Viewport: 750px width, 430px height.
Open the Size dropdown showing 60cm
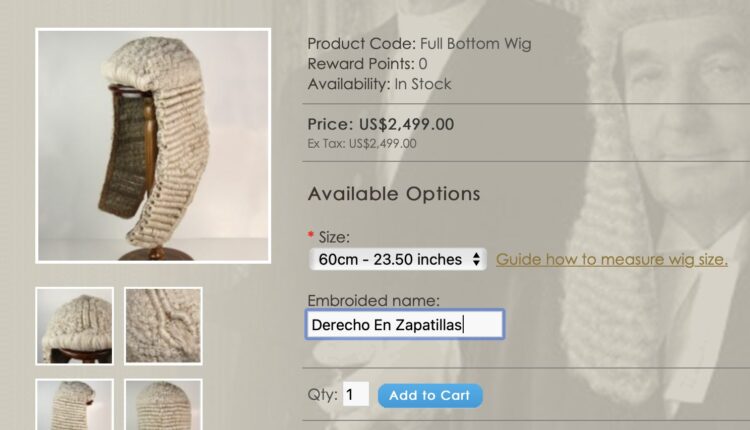click(397, 259)
